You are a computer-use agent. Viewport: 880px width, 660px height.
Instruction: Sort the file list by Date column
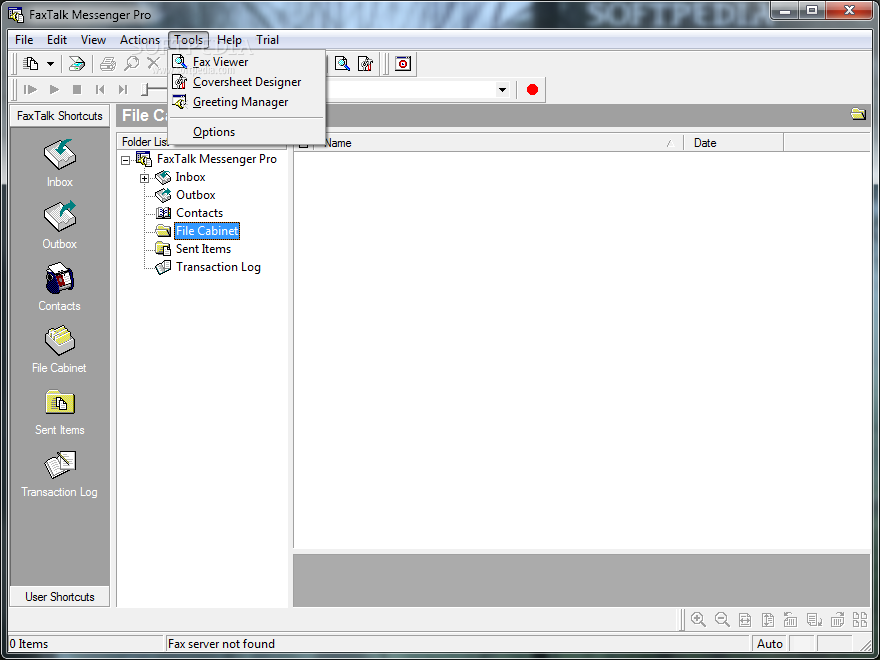pos(733,143)
